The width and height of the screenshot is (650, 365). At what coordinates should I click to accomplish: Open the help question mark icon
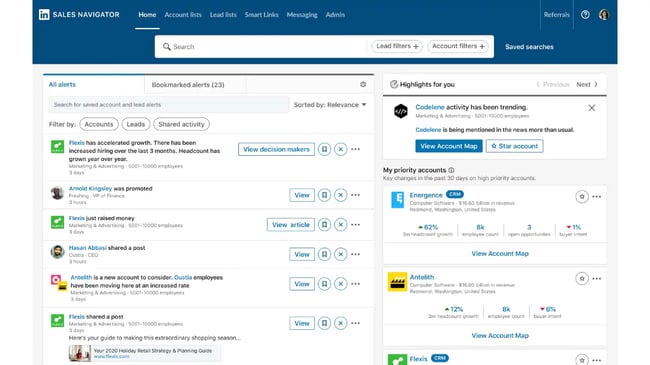click(x=585, y=15)
